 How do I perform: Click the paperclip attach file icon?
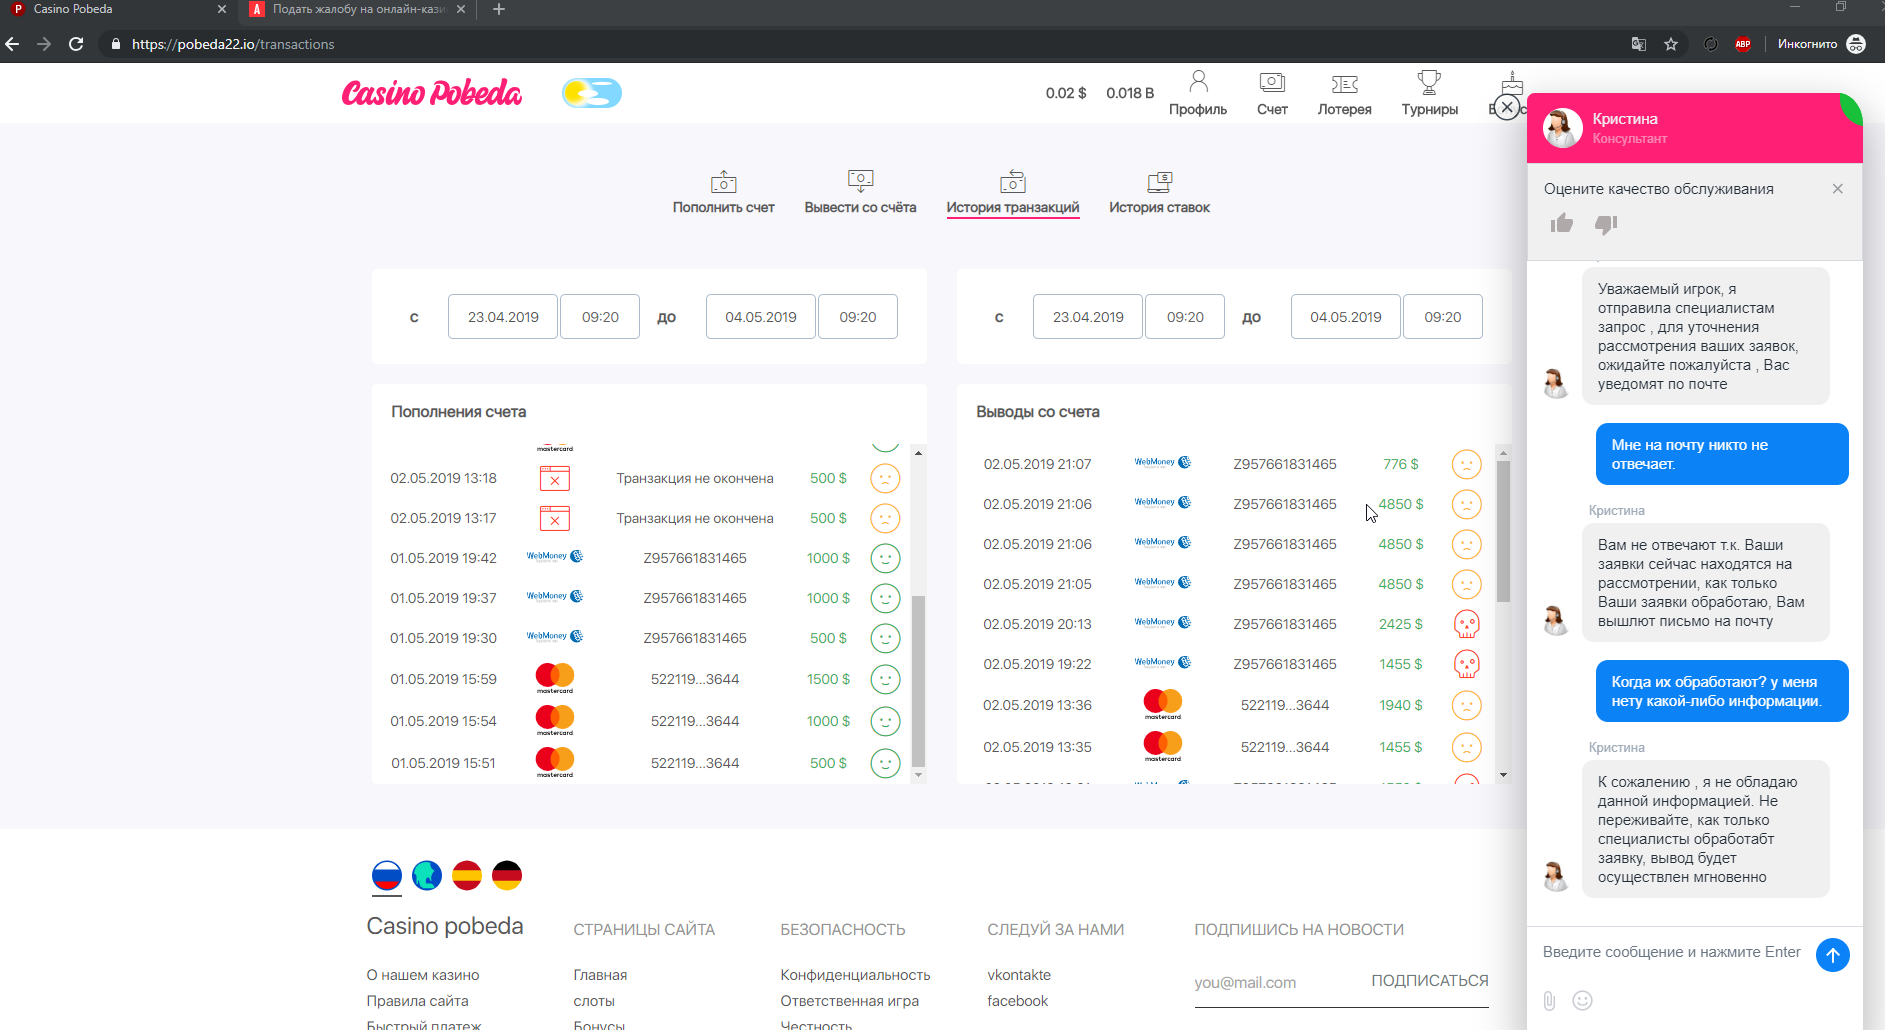coord(1549,1000)
